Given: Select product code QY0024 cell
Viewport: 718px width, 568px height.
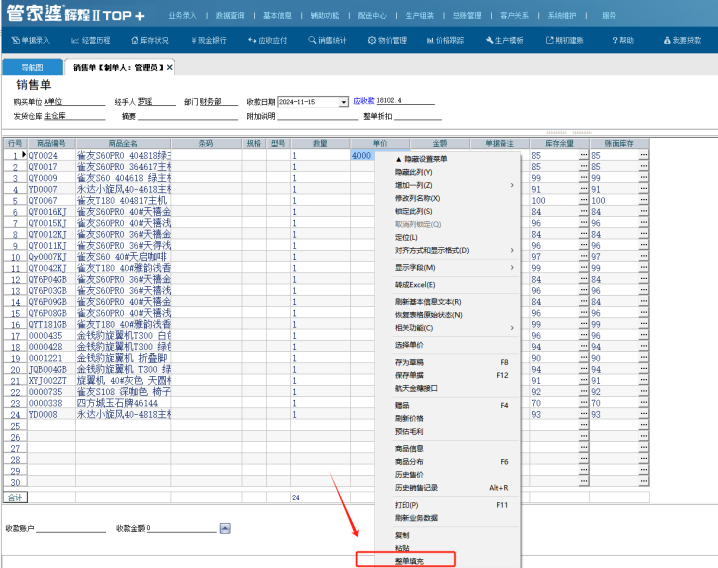Looking at the screenshot, I should 51,156.
